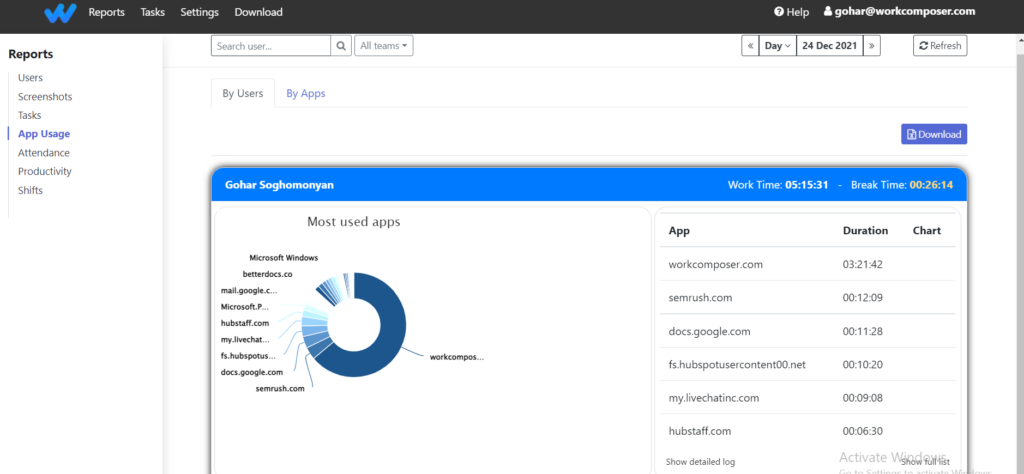Click the docs.google.com chart label
The height and width of the screenshot is (474, 1024).
click(x=251, y=372)
